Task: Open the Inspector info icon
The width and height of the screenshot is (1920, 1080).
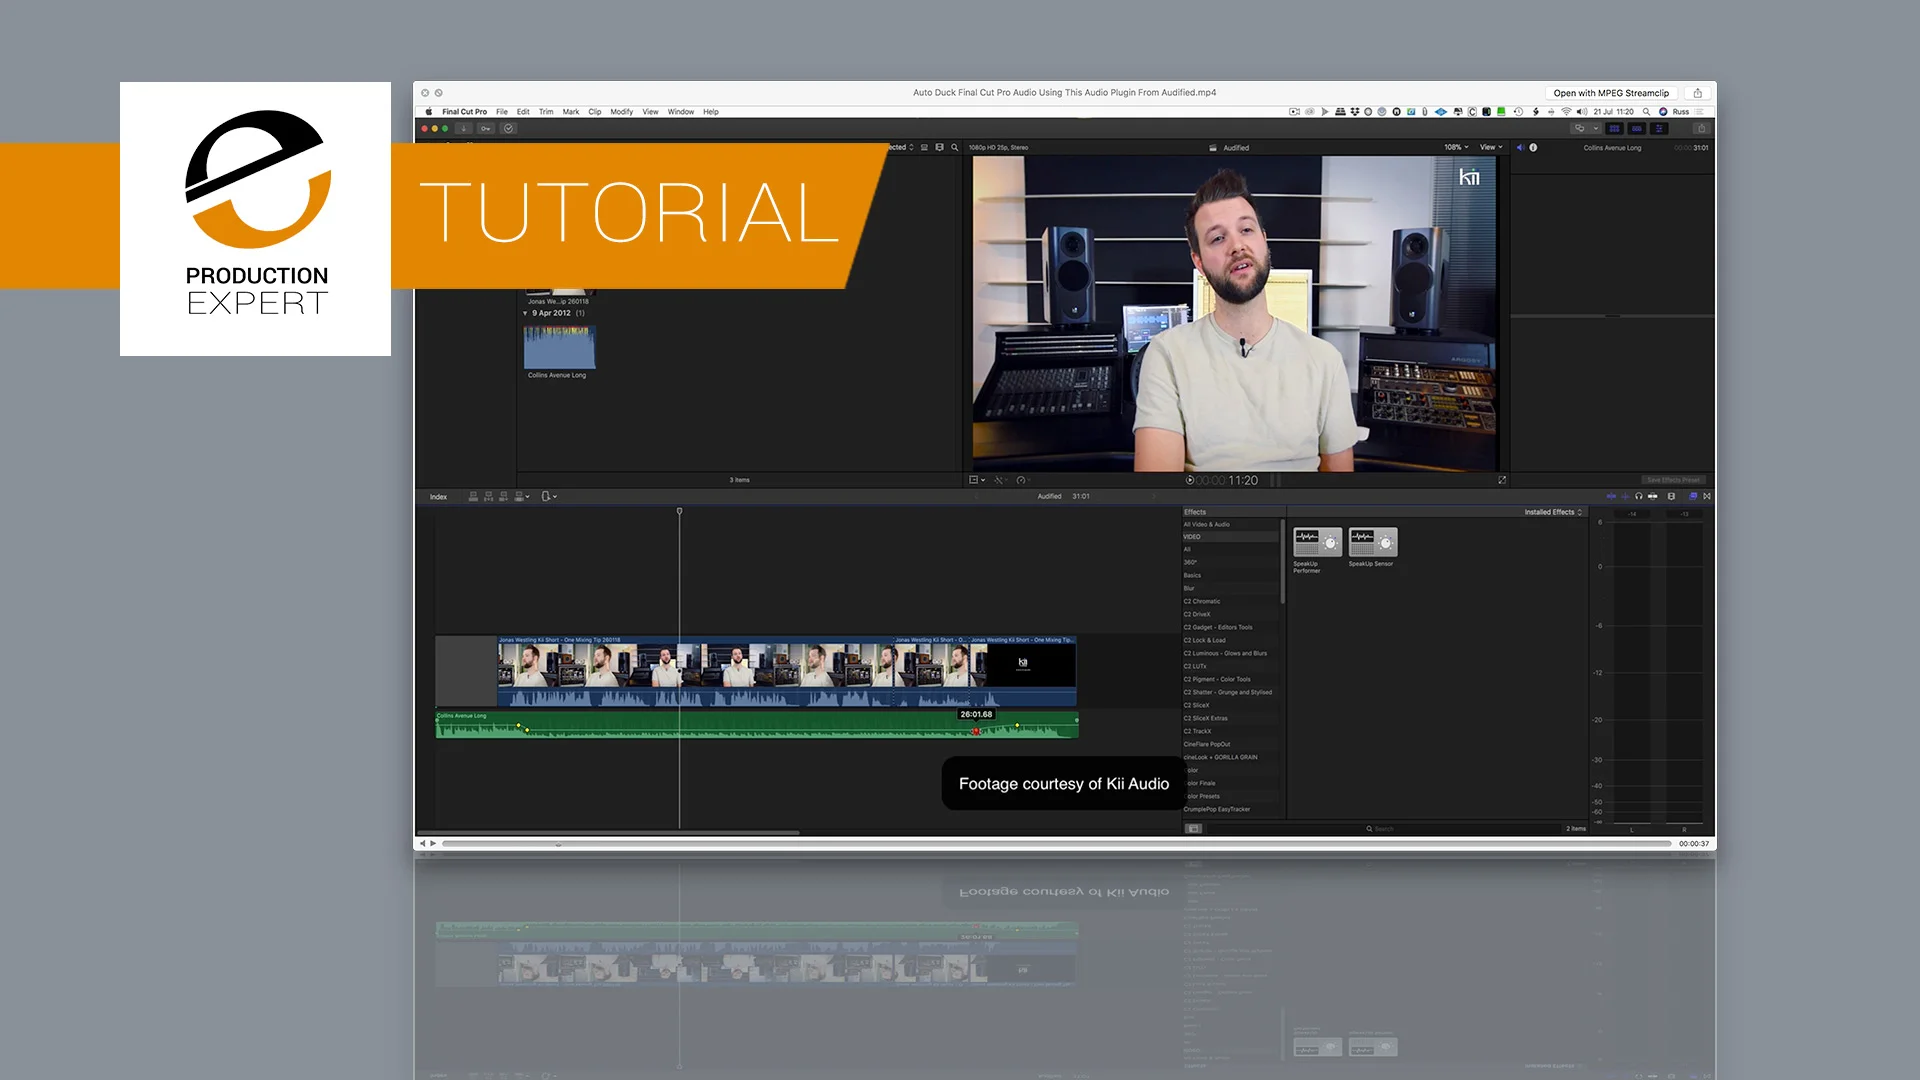Action: [x=1533, y=147]
